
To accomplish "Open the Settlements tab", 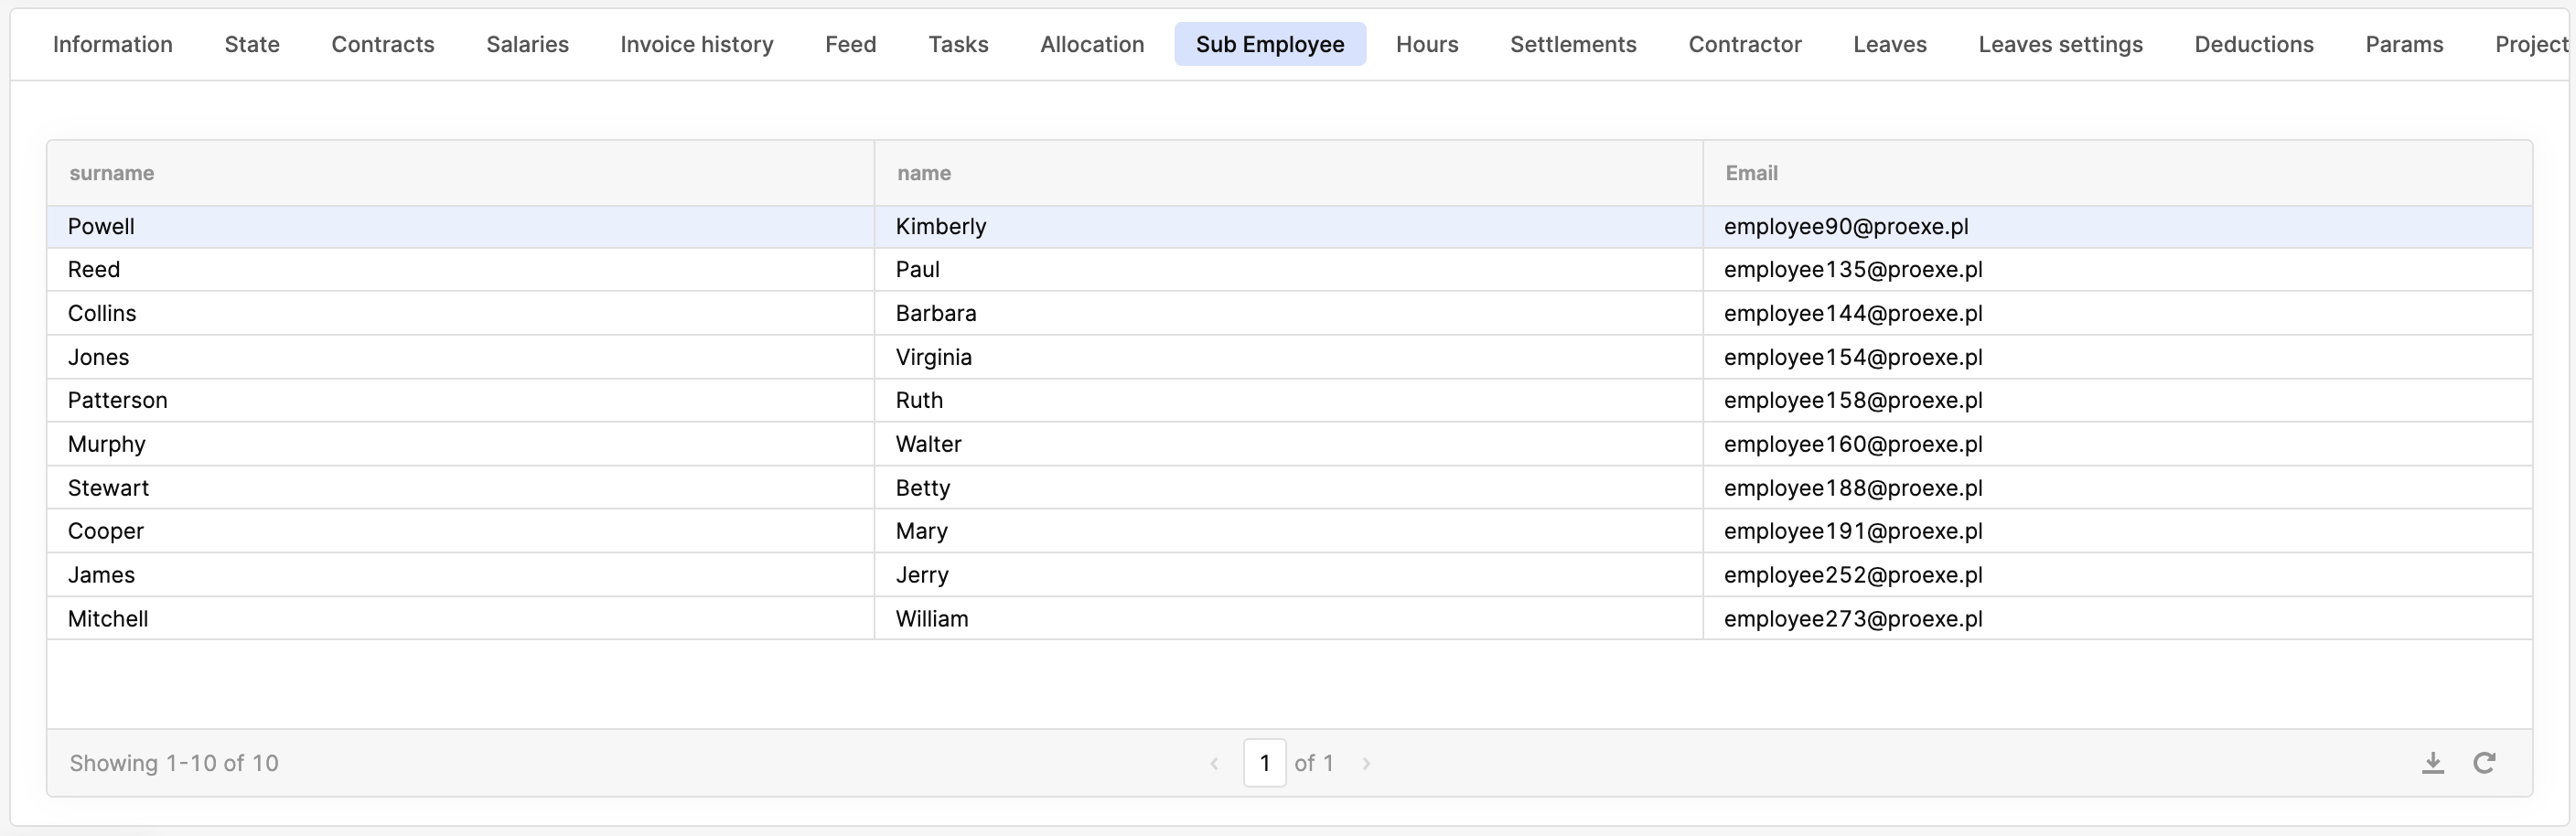I will pyautogui.click(x=1573, y=44).
